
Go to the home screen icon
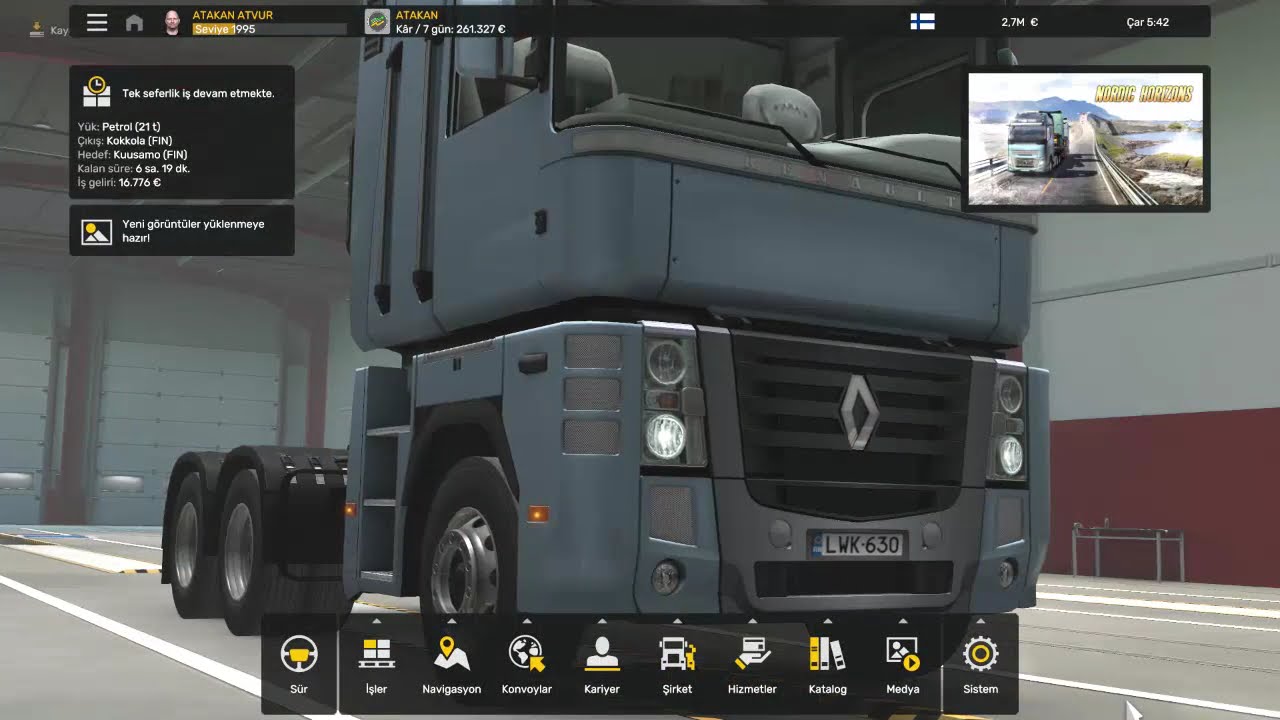tap(134, 22)
